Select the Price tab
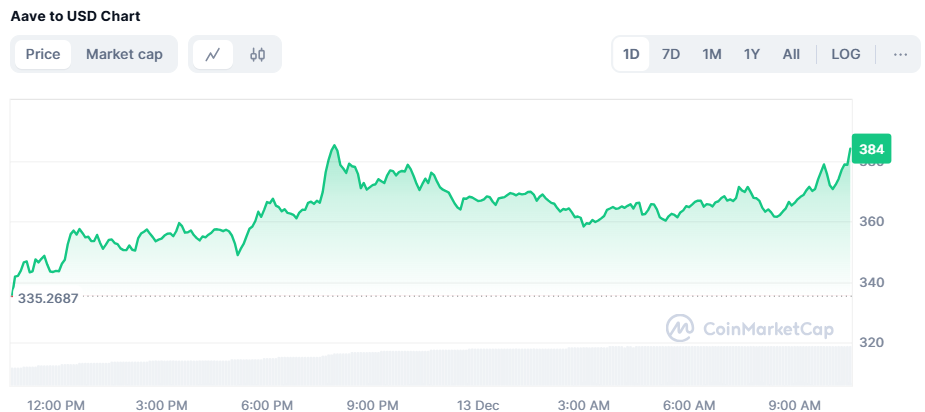The width and height of the screenshot is (925, 412). (x=43, y=54)
